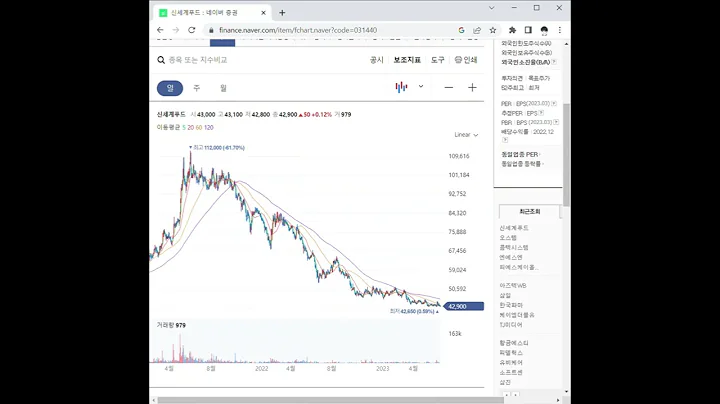
Task: Open the 동일업종 등락률 link
Action: (522, 164)
